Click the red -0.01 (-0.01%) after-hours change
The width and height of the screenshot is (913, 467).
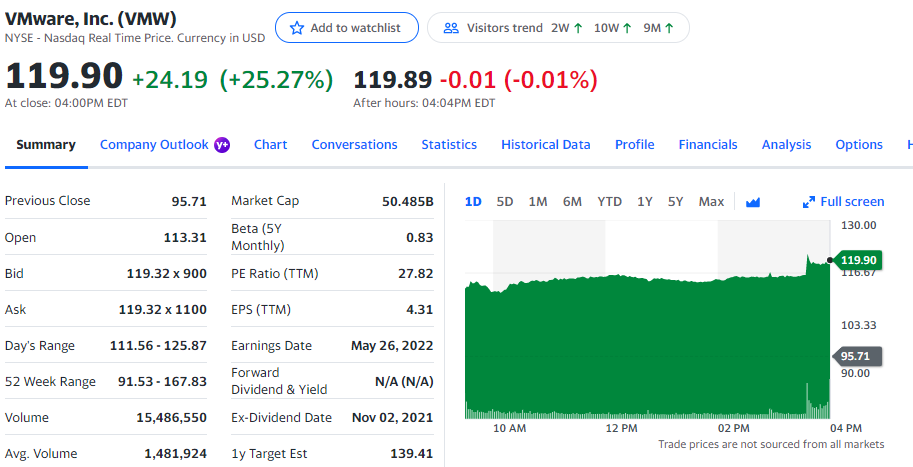(x=518, y=79)
